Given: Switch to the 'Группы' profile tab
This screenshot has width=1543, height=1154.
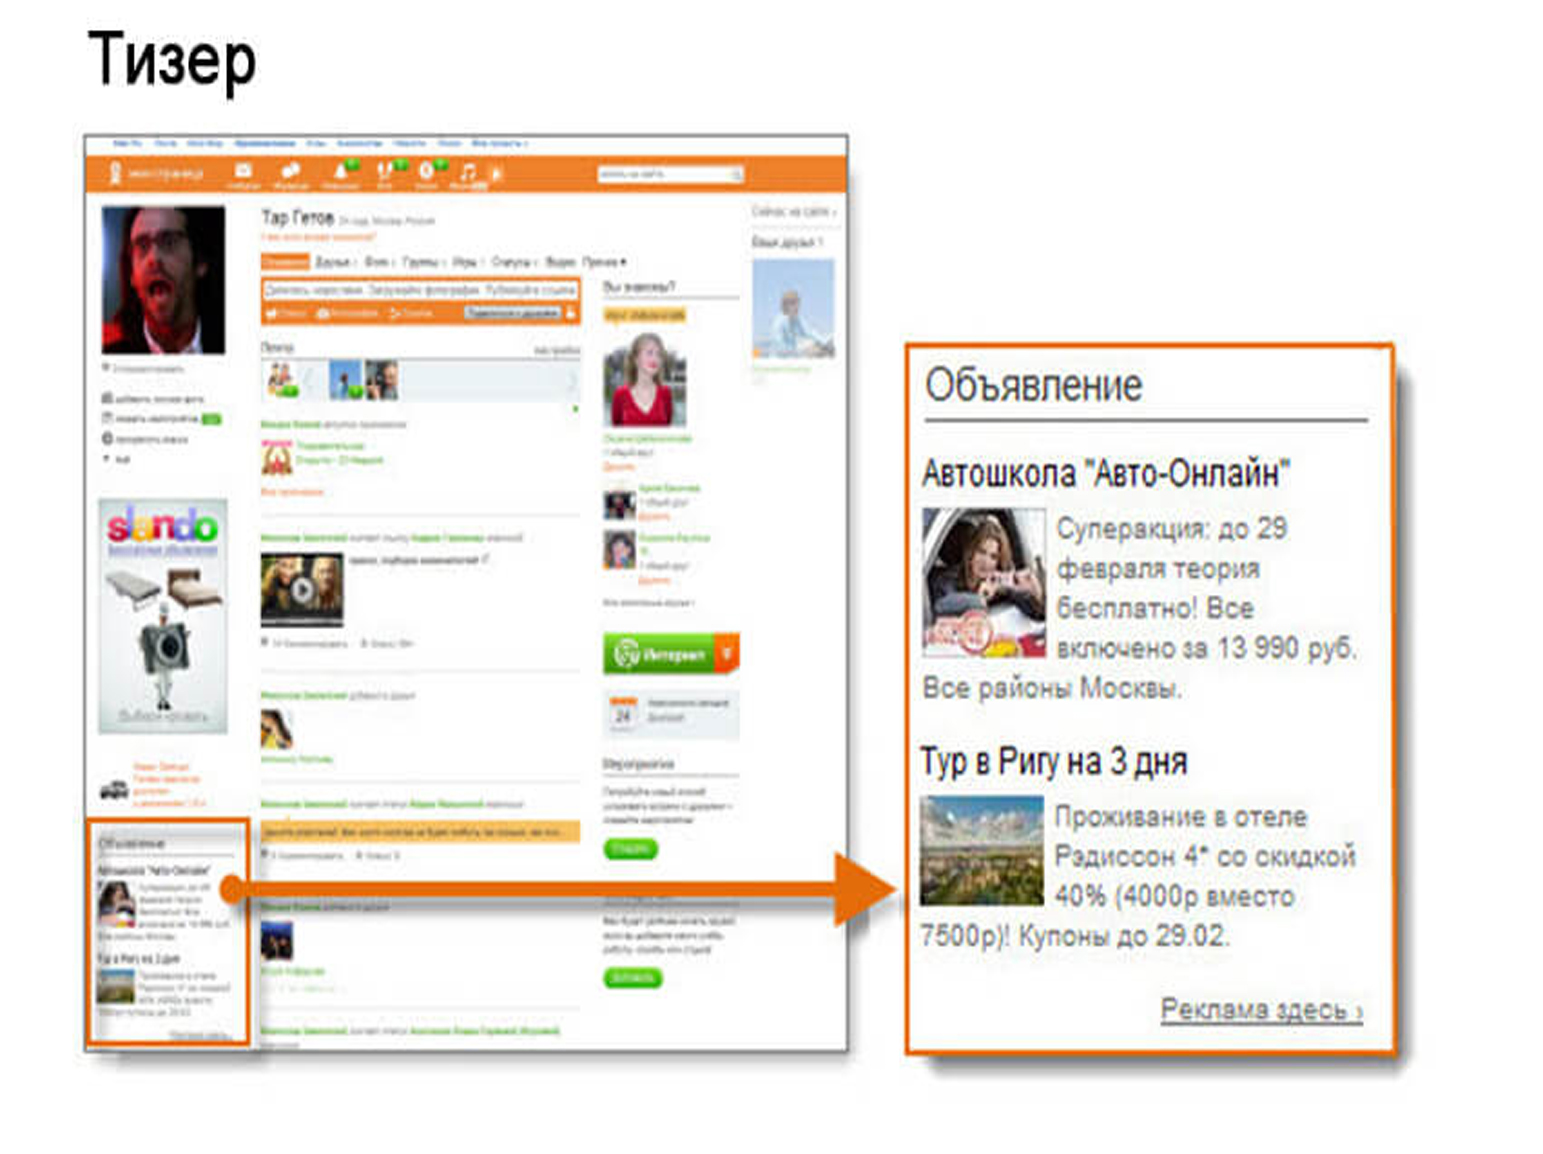Looking at the screenshot, I should pyautogui.click(x=421, y=262).
